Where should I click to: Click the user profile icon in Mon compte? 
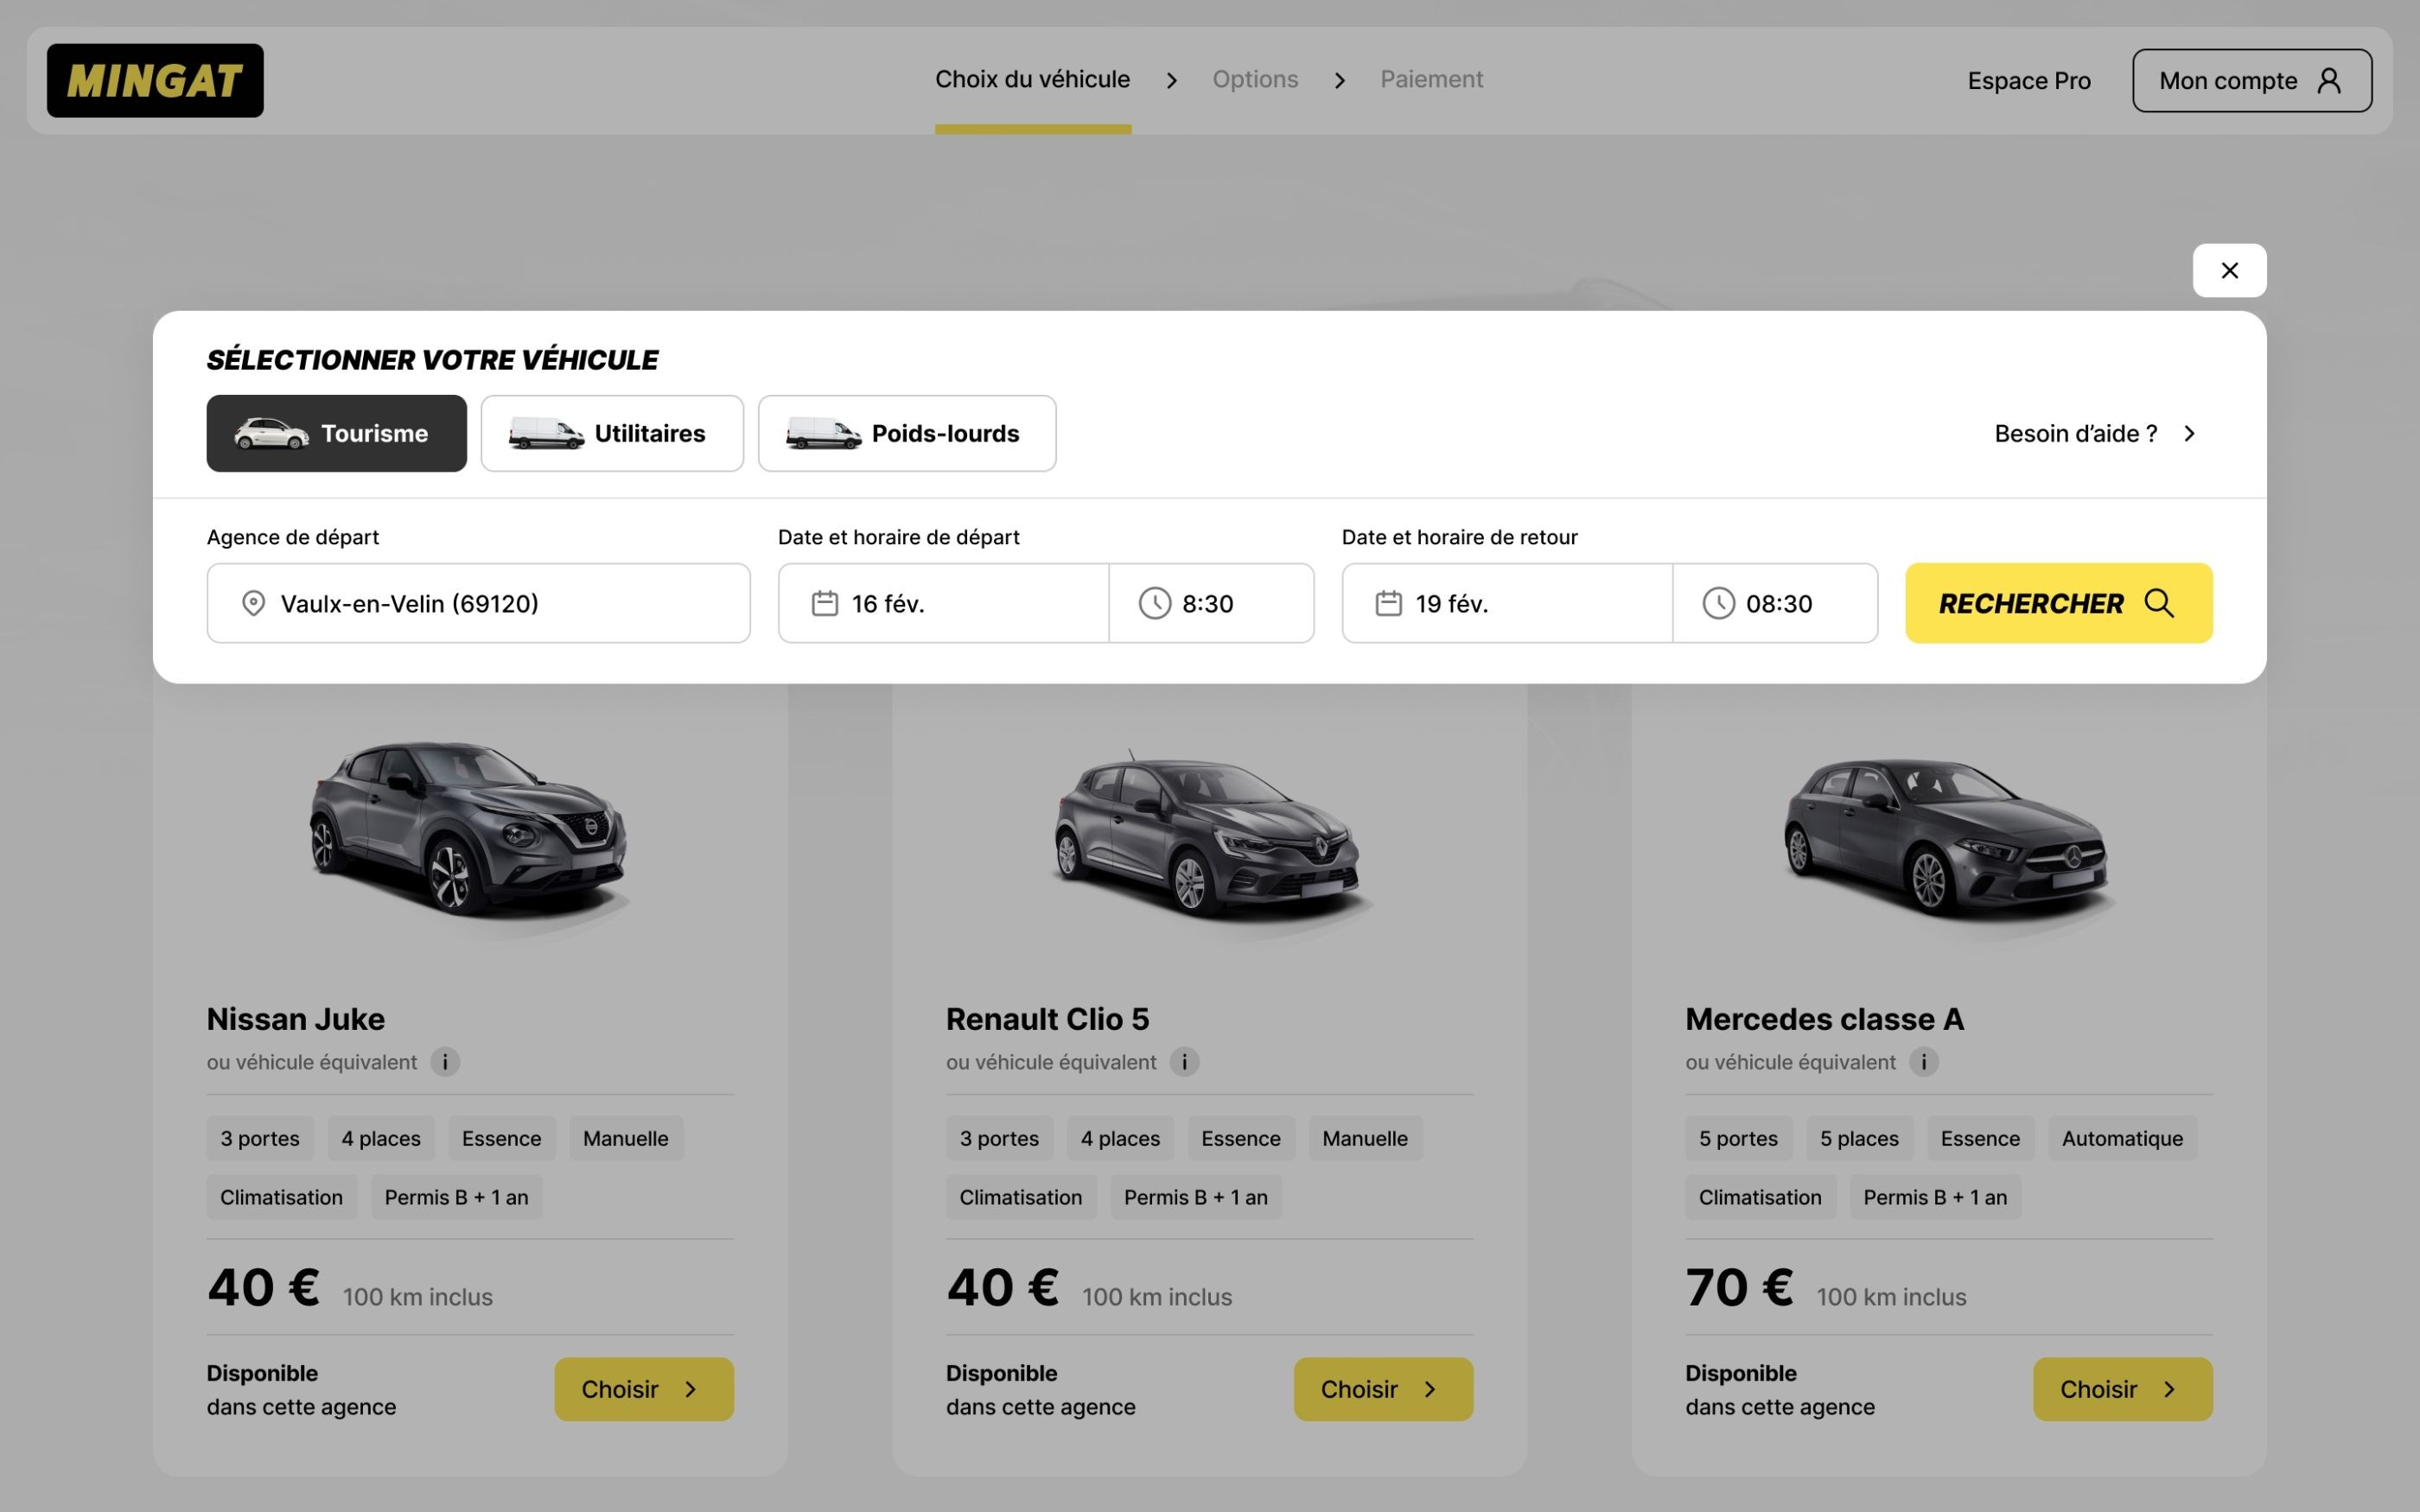tap(2329, 80)
